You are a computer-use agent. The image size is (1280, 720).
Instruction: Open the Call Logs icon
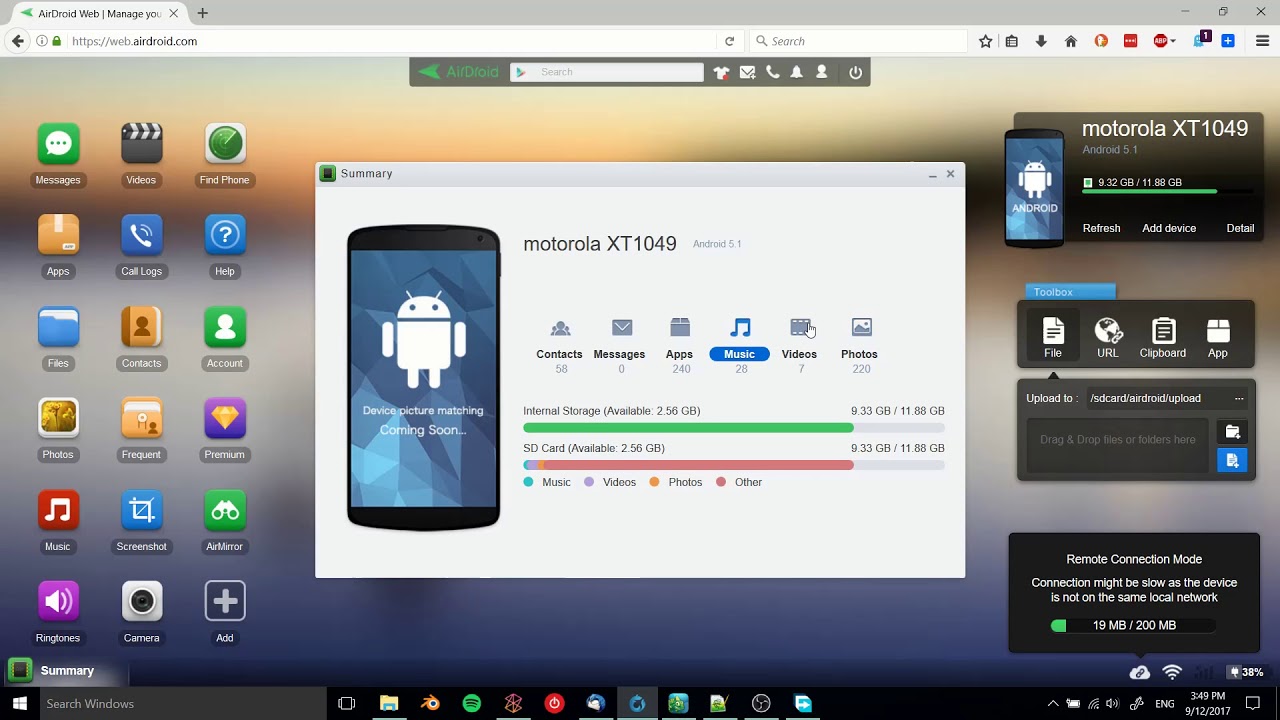tap(141, 235)
